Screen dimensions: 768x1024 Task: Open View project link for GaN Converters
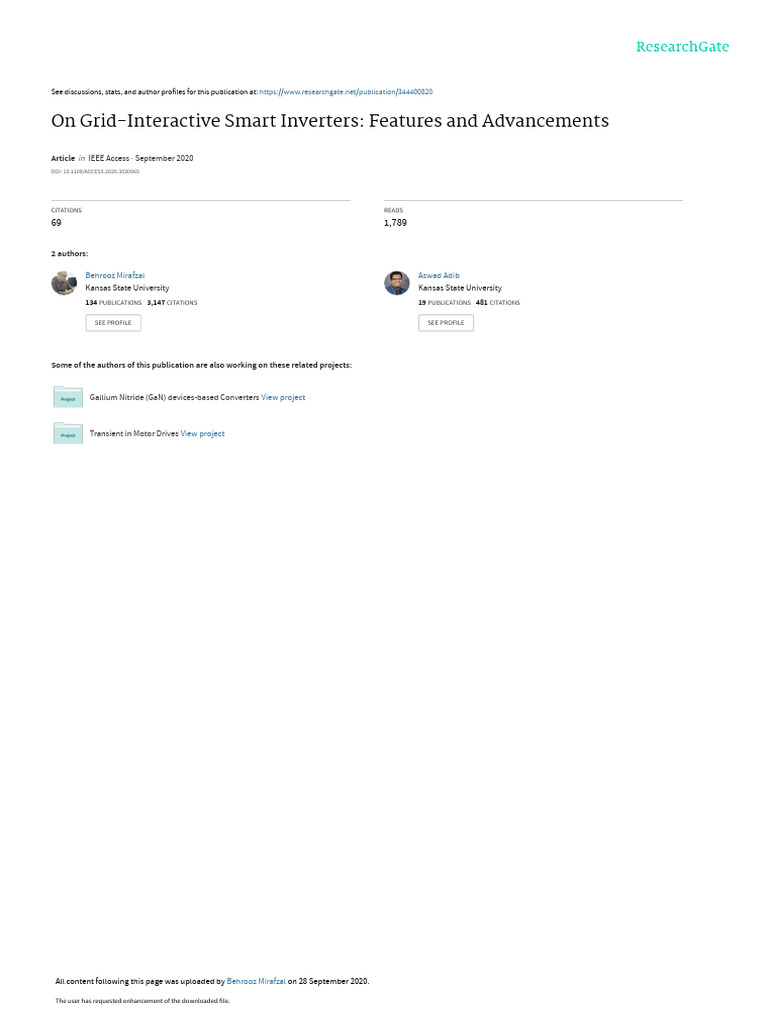[283, 397]
